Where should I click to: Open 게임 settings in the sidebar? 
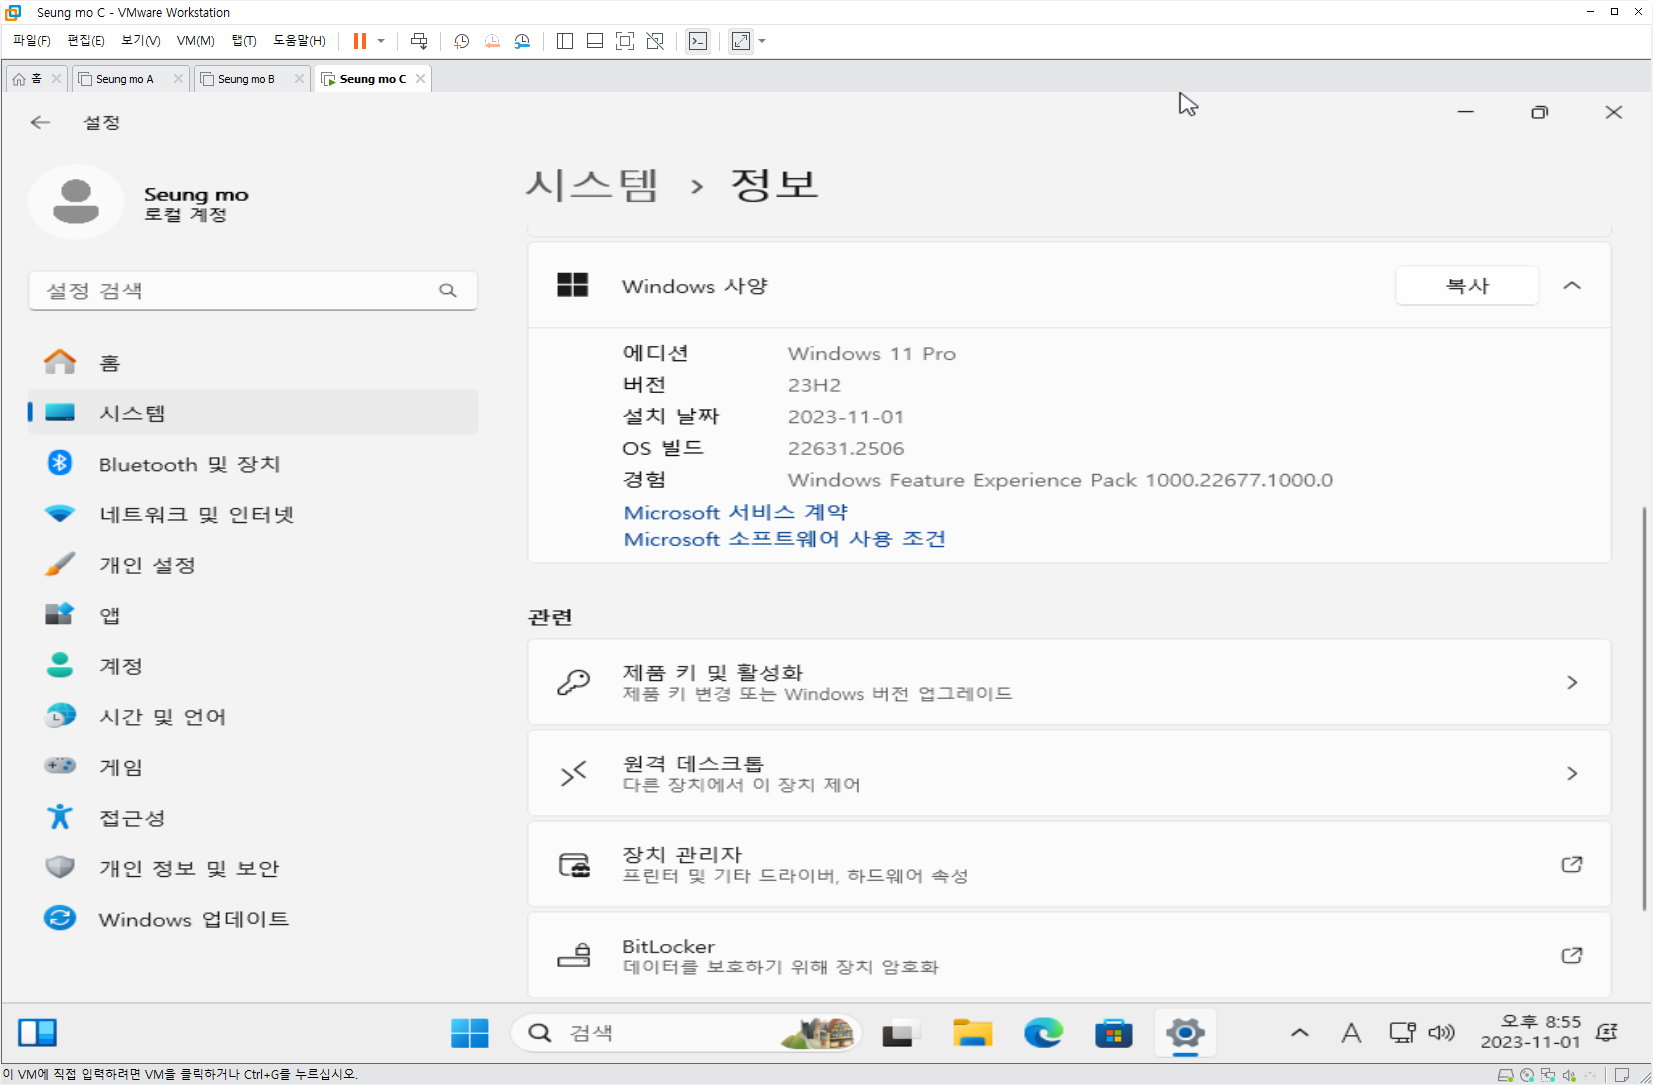click(253, 767)
